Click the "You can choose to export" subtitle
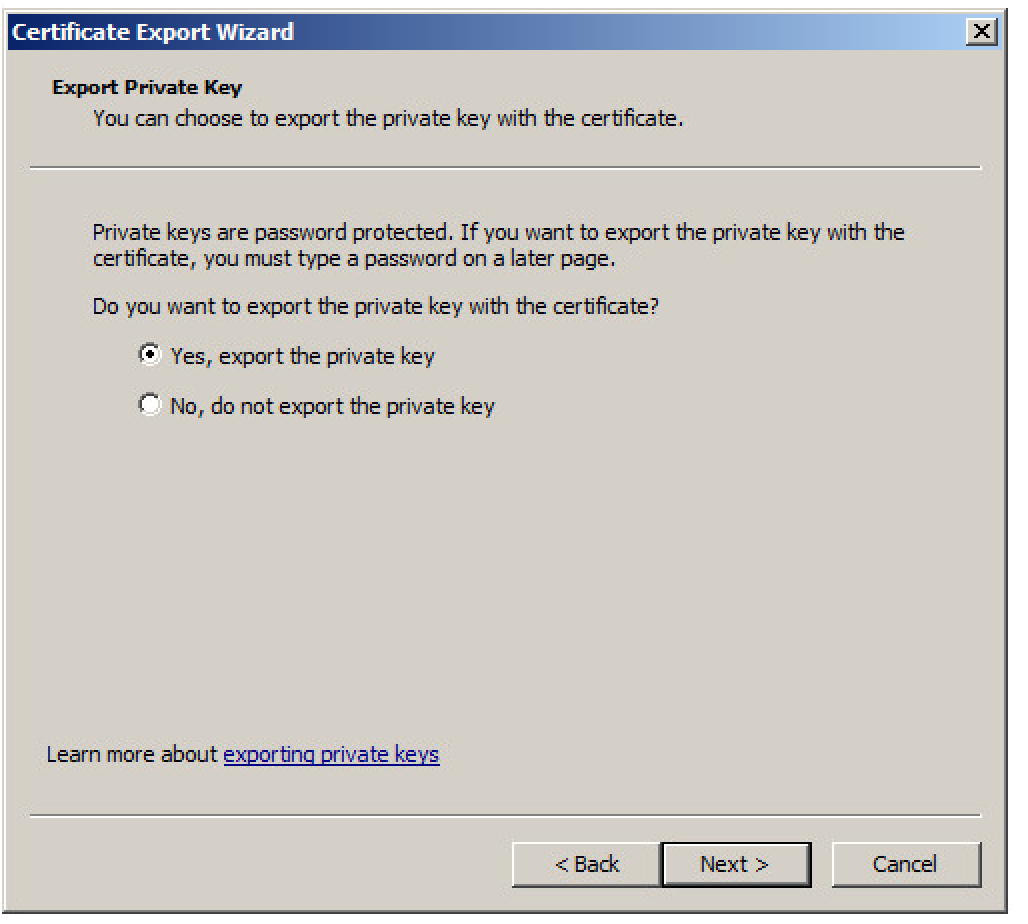Screen dimensions: 1028x924 pos(387,119)
